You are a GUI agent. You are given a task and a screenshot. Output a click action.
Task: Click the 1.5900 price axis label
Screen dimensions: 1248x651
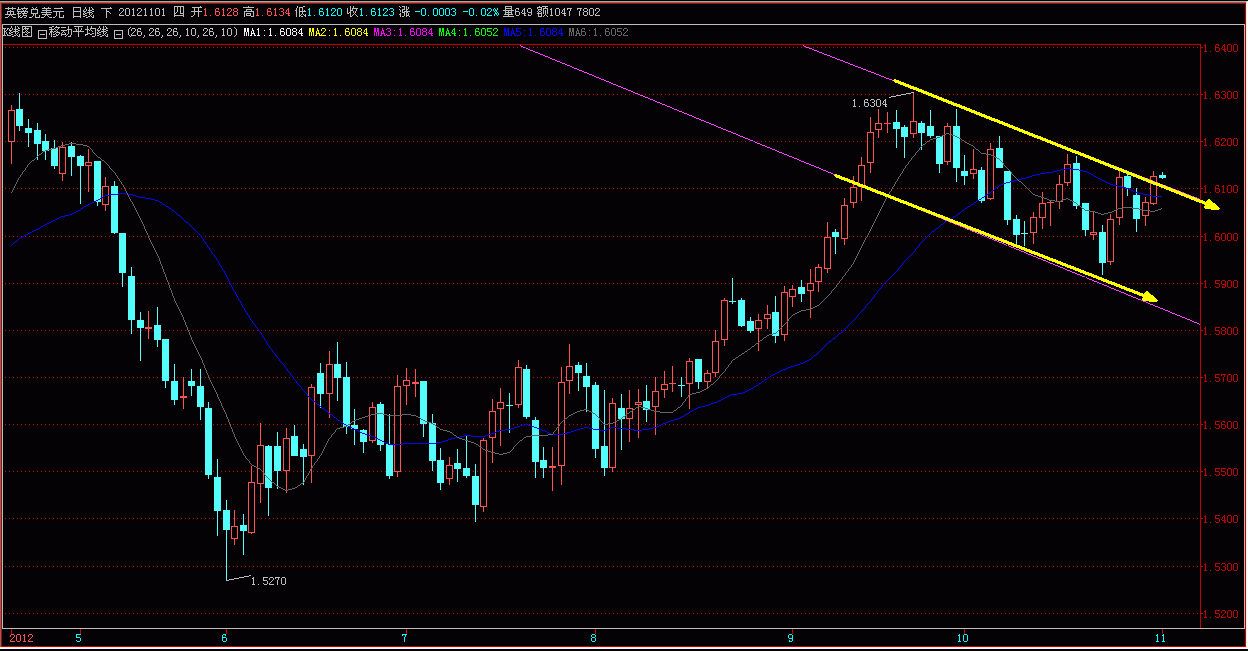coord(1223,284)
